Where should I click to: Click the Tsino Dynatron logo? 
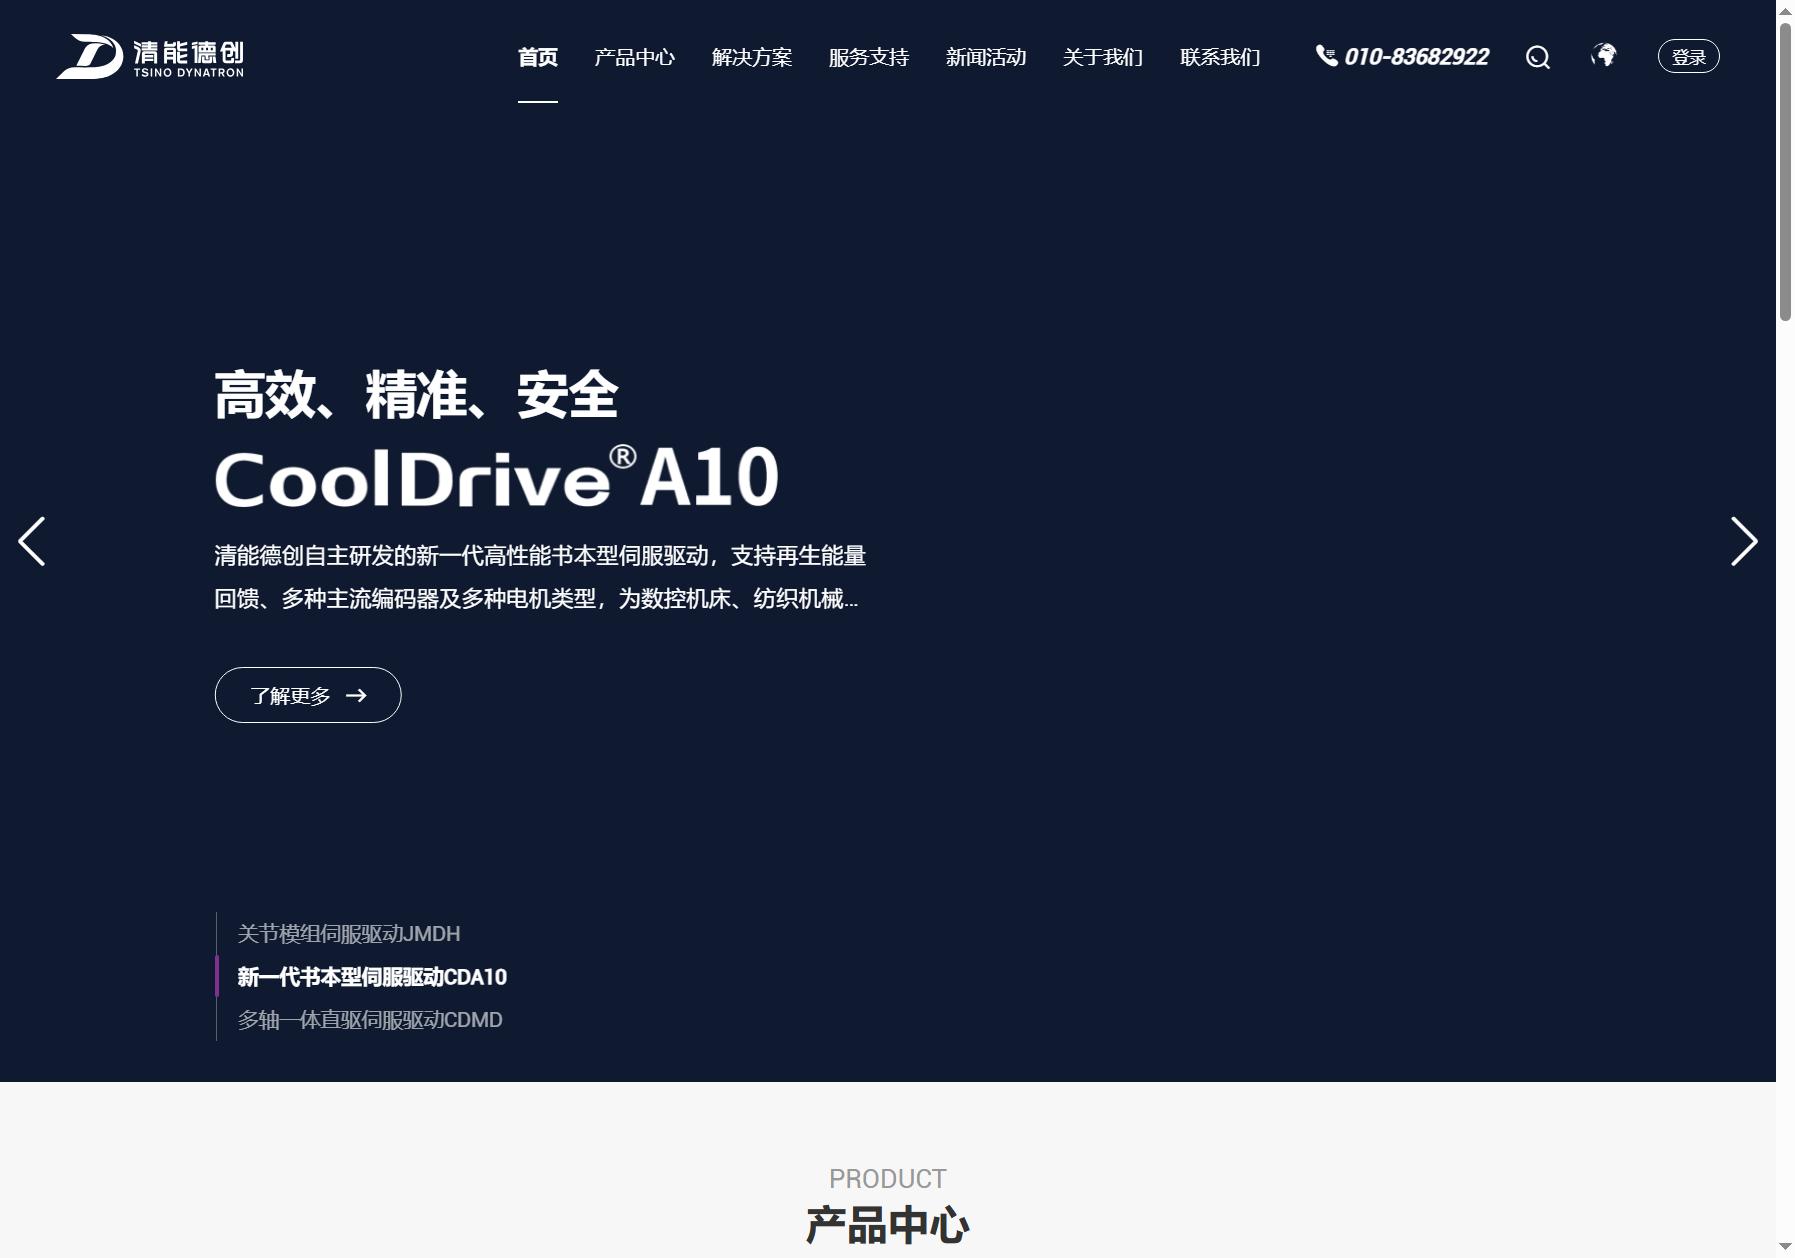tap(150, 56)
